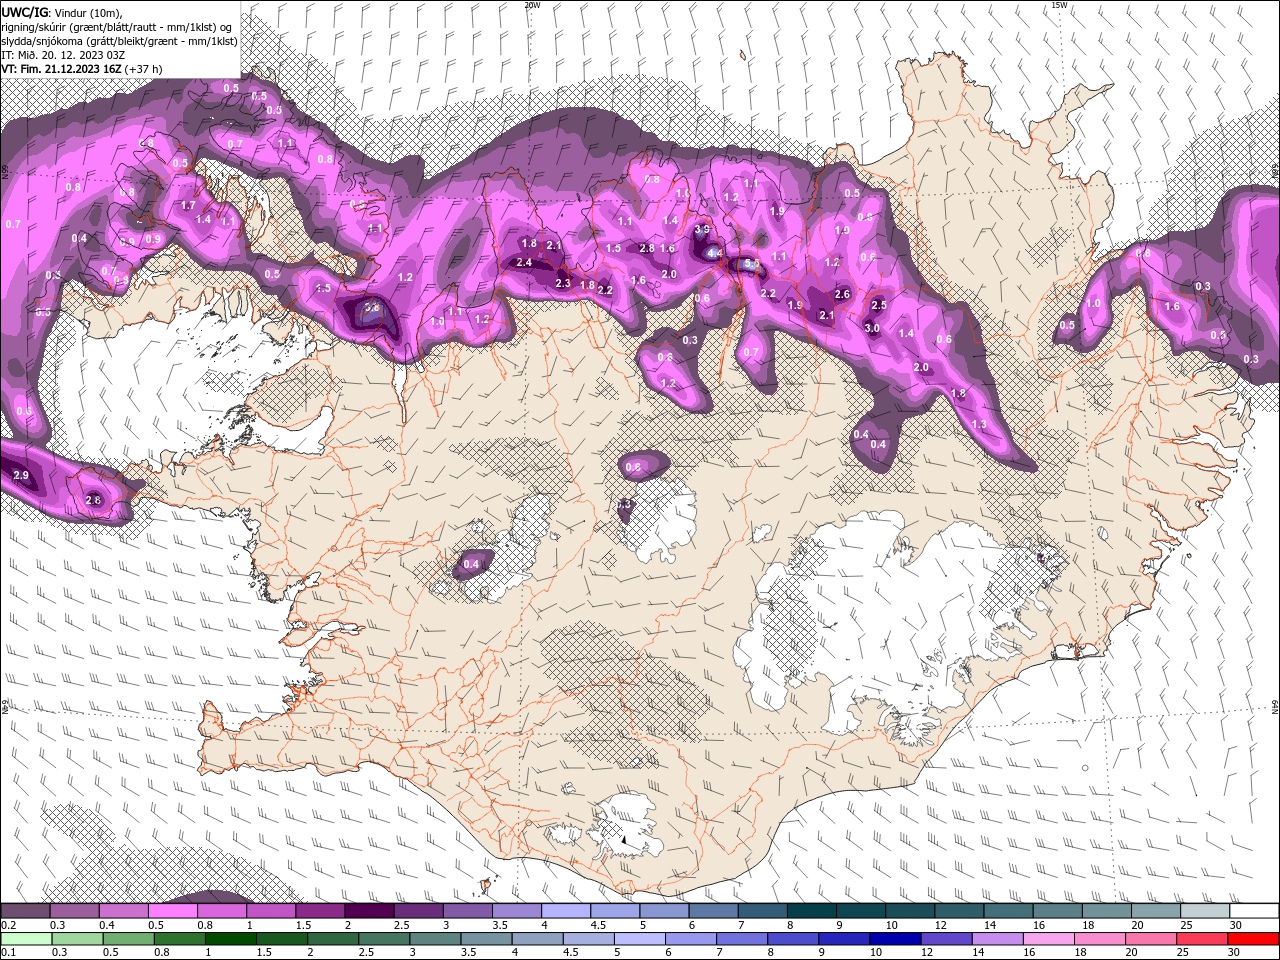Click the light periwinkle swatch labeled 4 in the upper legend
This screenshot has width=1280, height=960.
(x=566, y=911)
